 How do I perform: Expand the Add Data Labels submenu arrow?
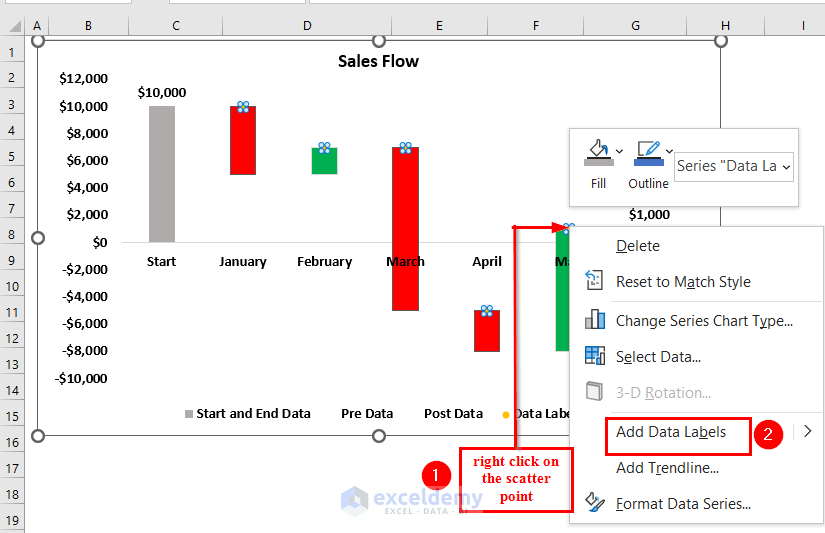(x=808, y=431)
